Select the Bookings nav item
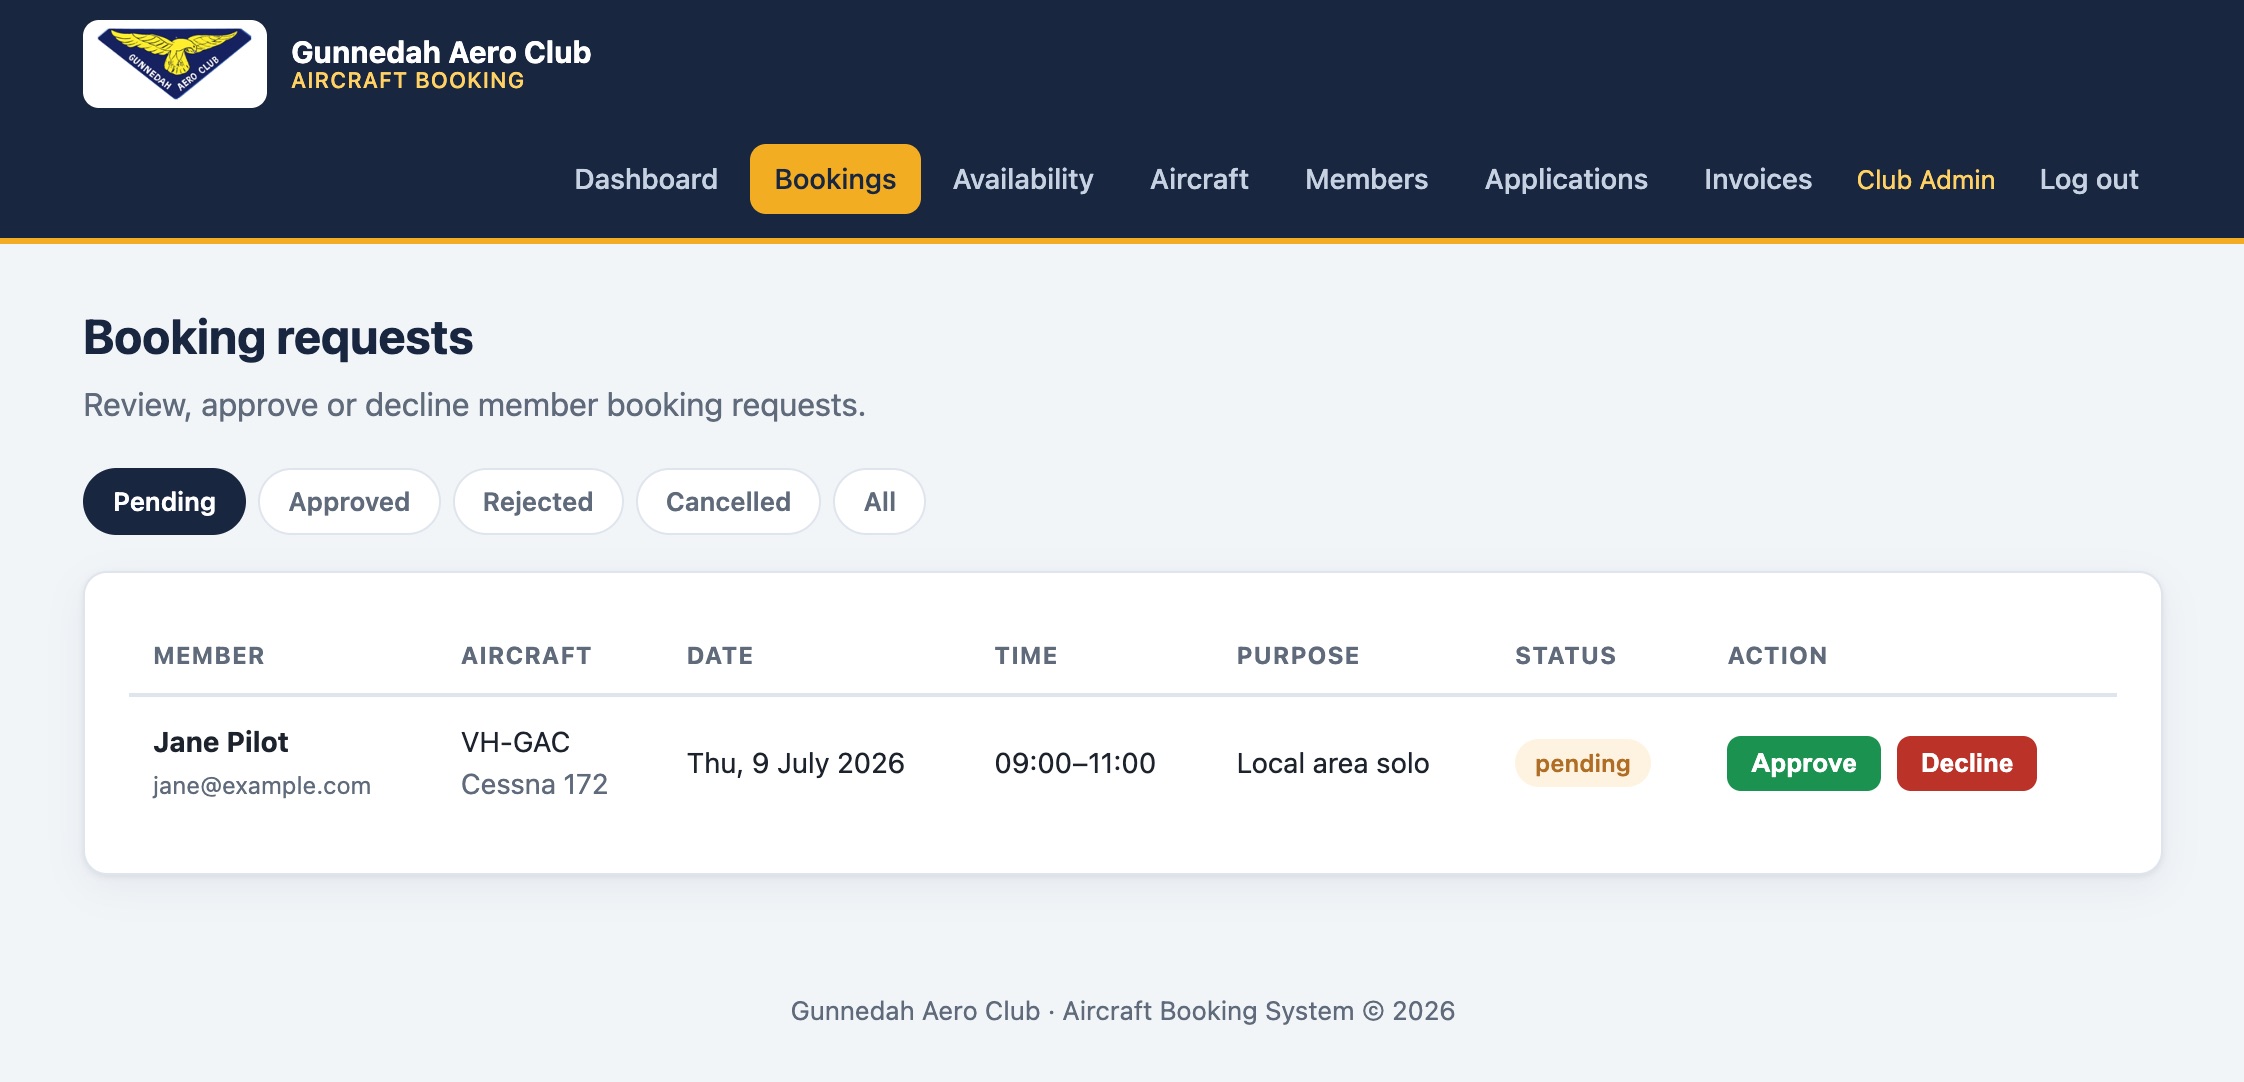This screenshot has height=1082, width=2244. pos(835,179)
